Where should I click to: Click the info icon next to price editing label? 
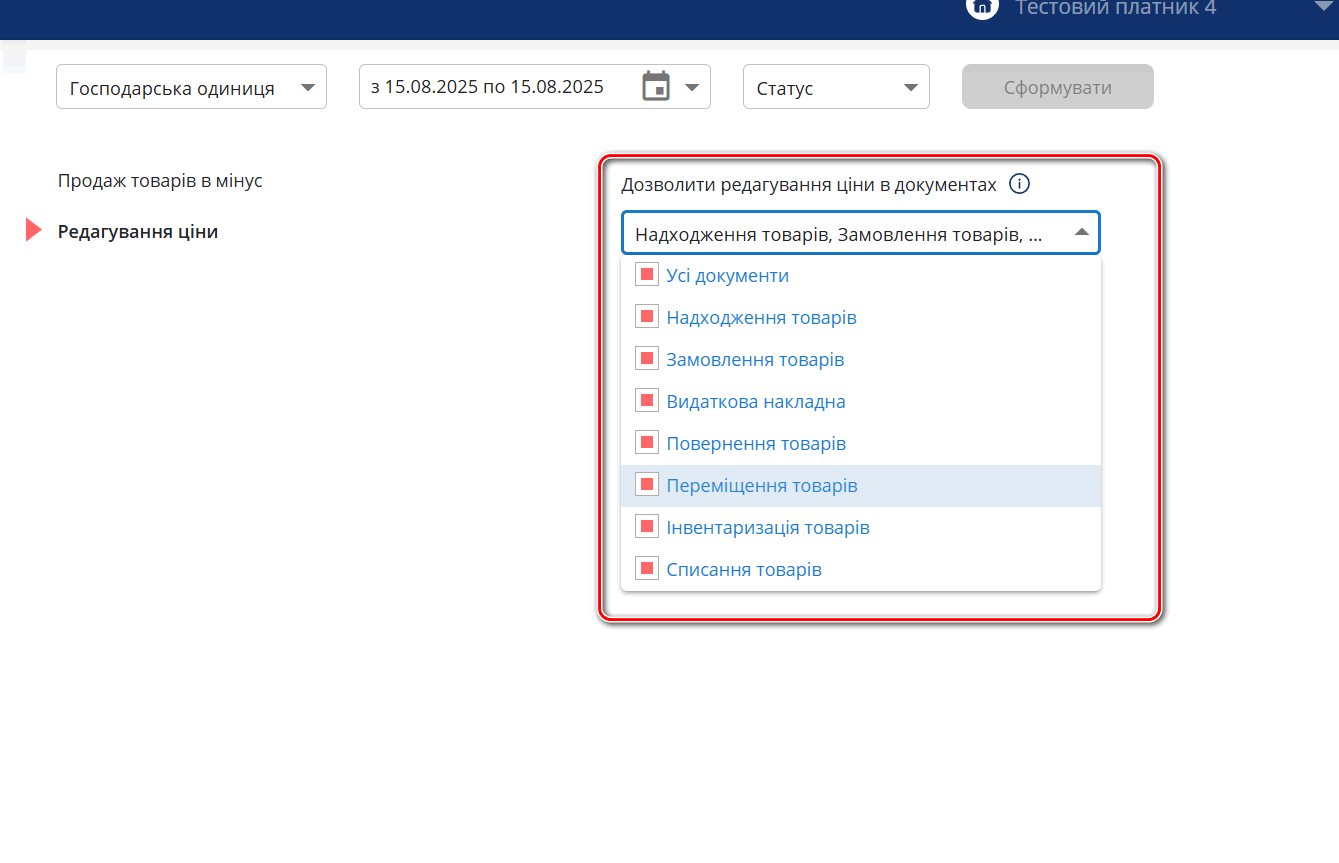tap(1019, 184)
